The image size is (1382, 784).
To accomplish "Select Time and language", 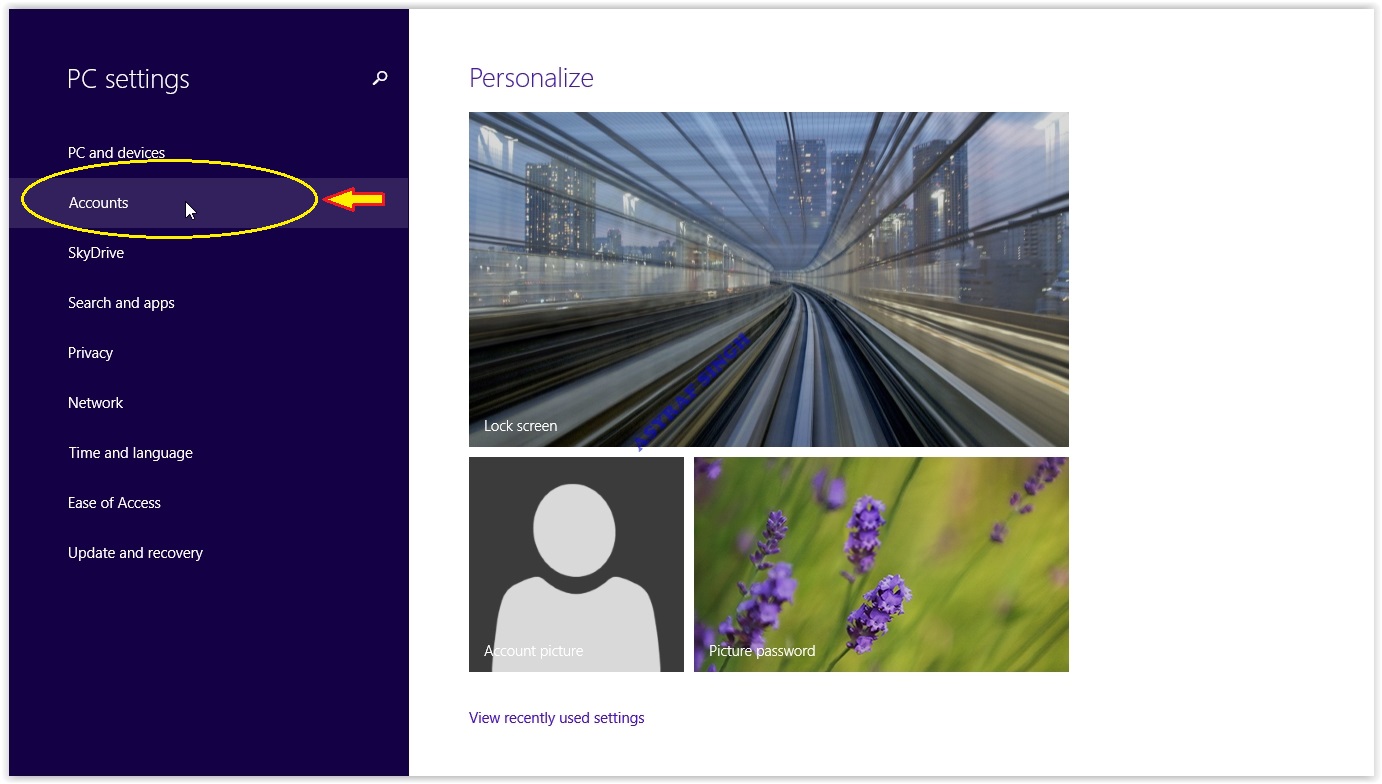I will pyautogui.click(x=130, y=452).
